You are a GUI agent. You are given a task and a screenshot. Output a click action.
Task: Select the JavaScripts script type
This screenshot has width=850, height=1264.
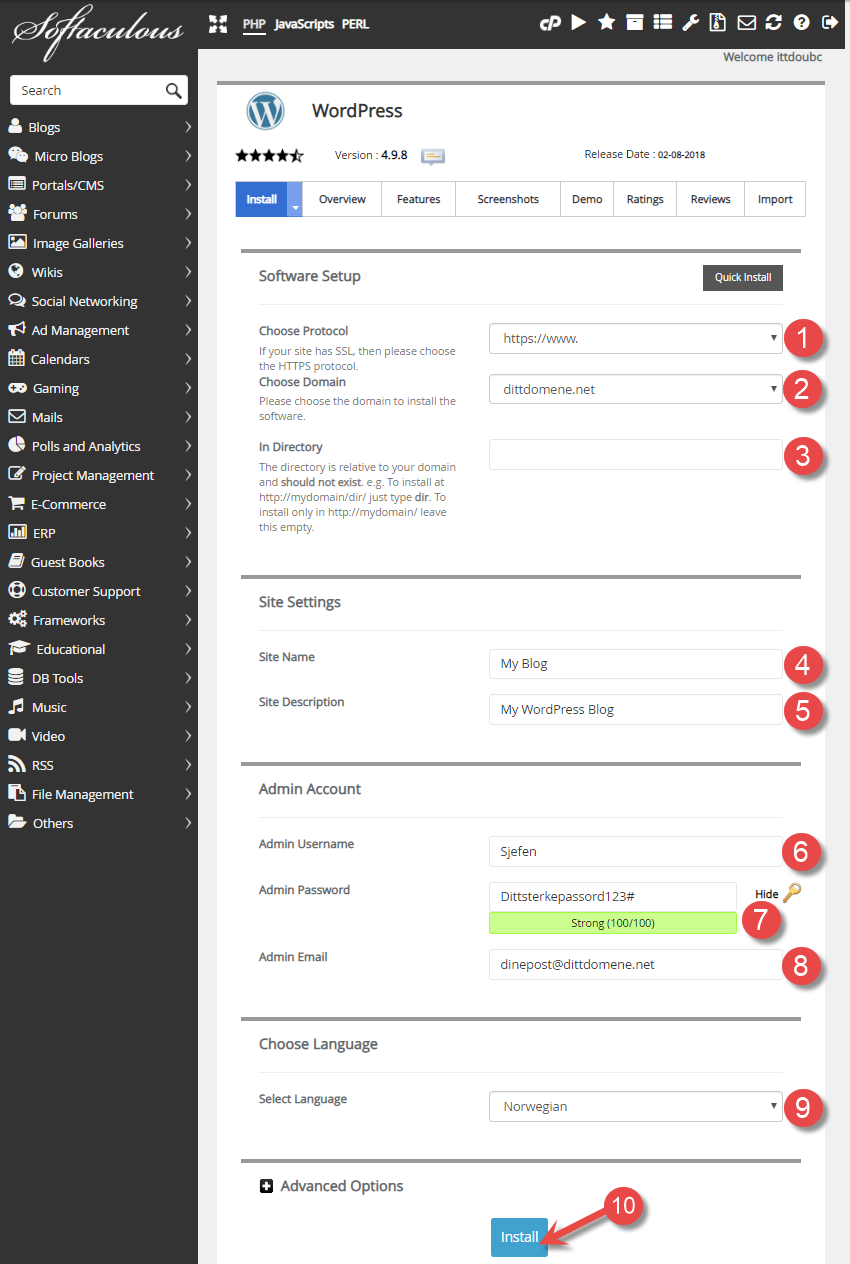(304, 24)
